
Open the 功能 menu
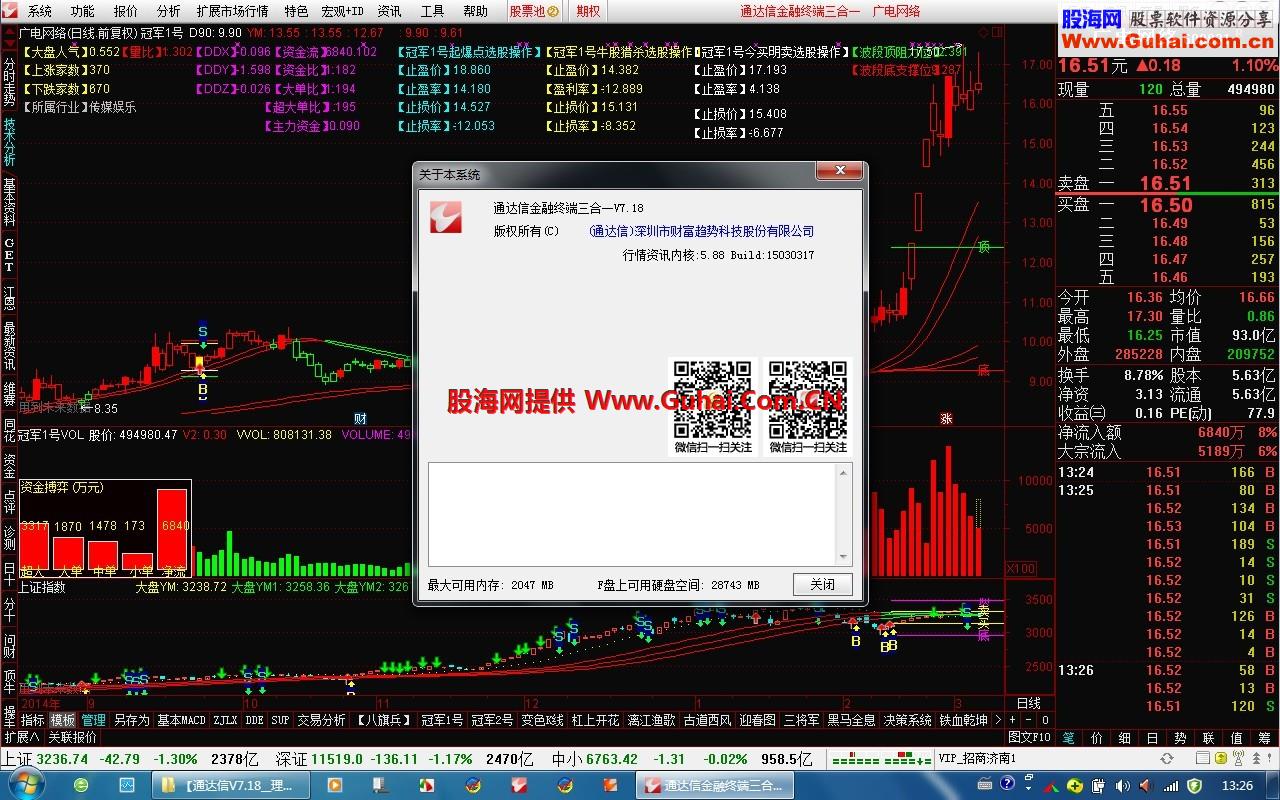82,11
